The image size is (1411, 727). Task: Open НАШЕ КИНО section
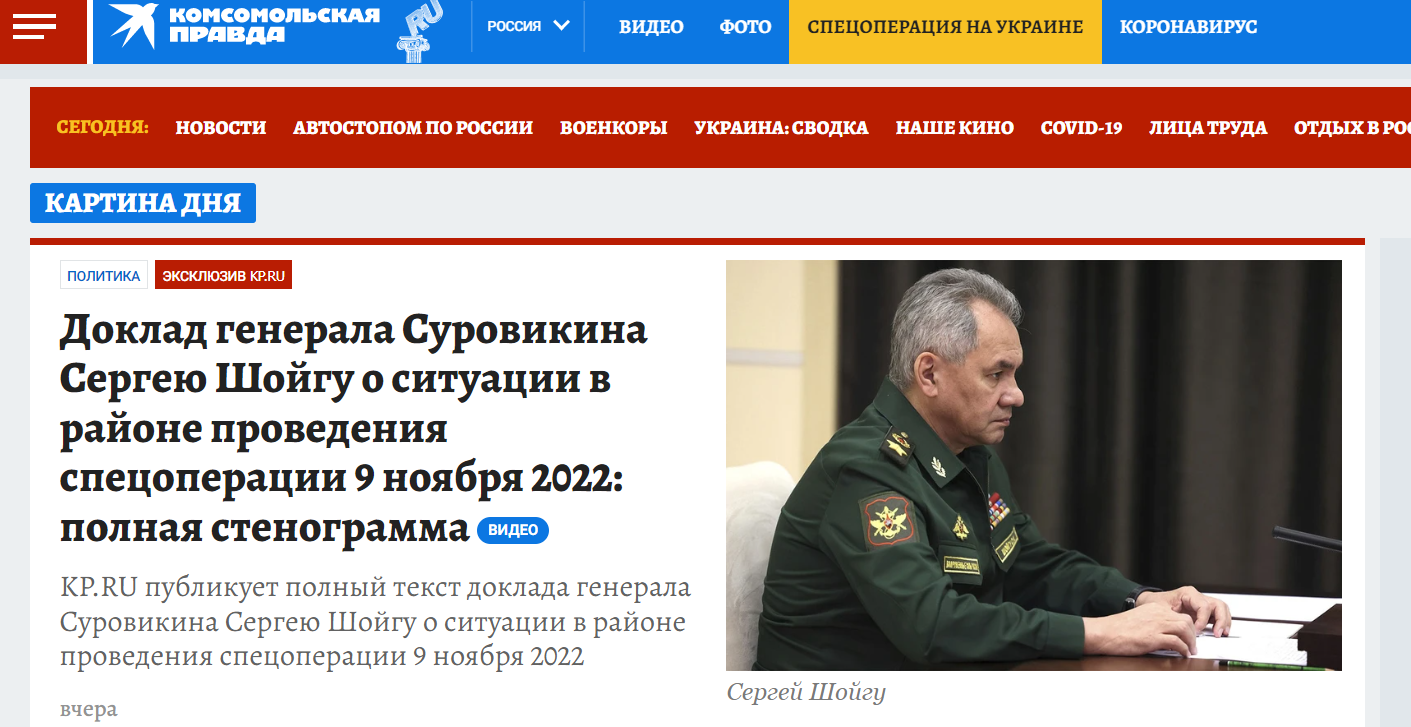point(955,127)
